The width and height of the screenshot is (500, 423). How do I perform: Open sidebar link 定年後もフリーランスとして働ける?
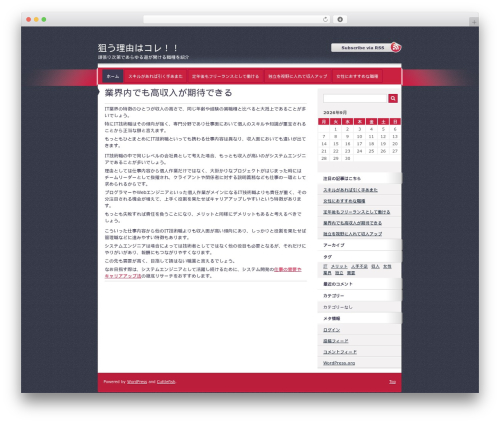pos(357,212)
